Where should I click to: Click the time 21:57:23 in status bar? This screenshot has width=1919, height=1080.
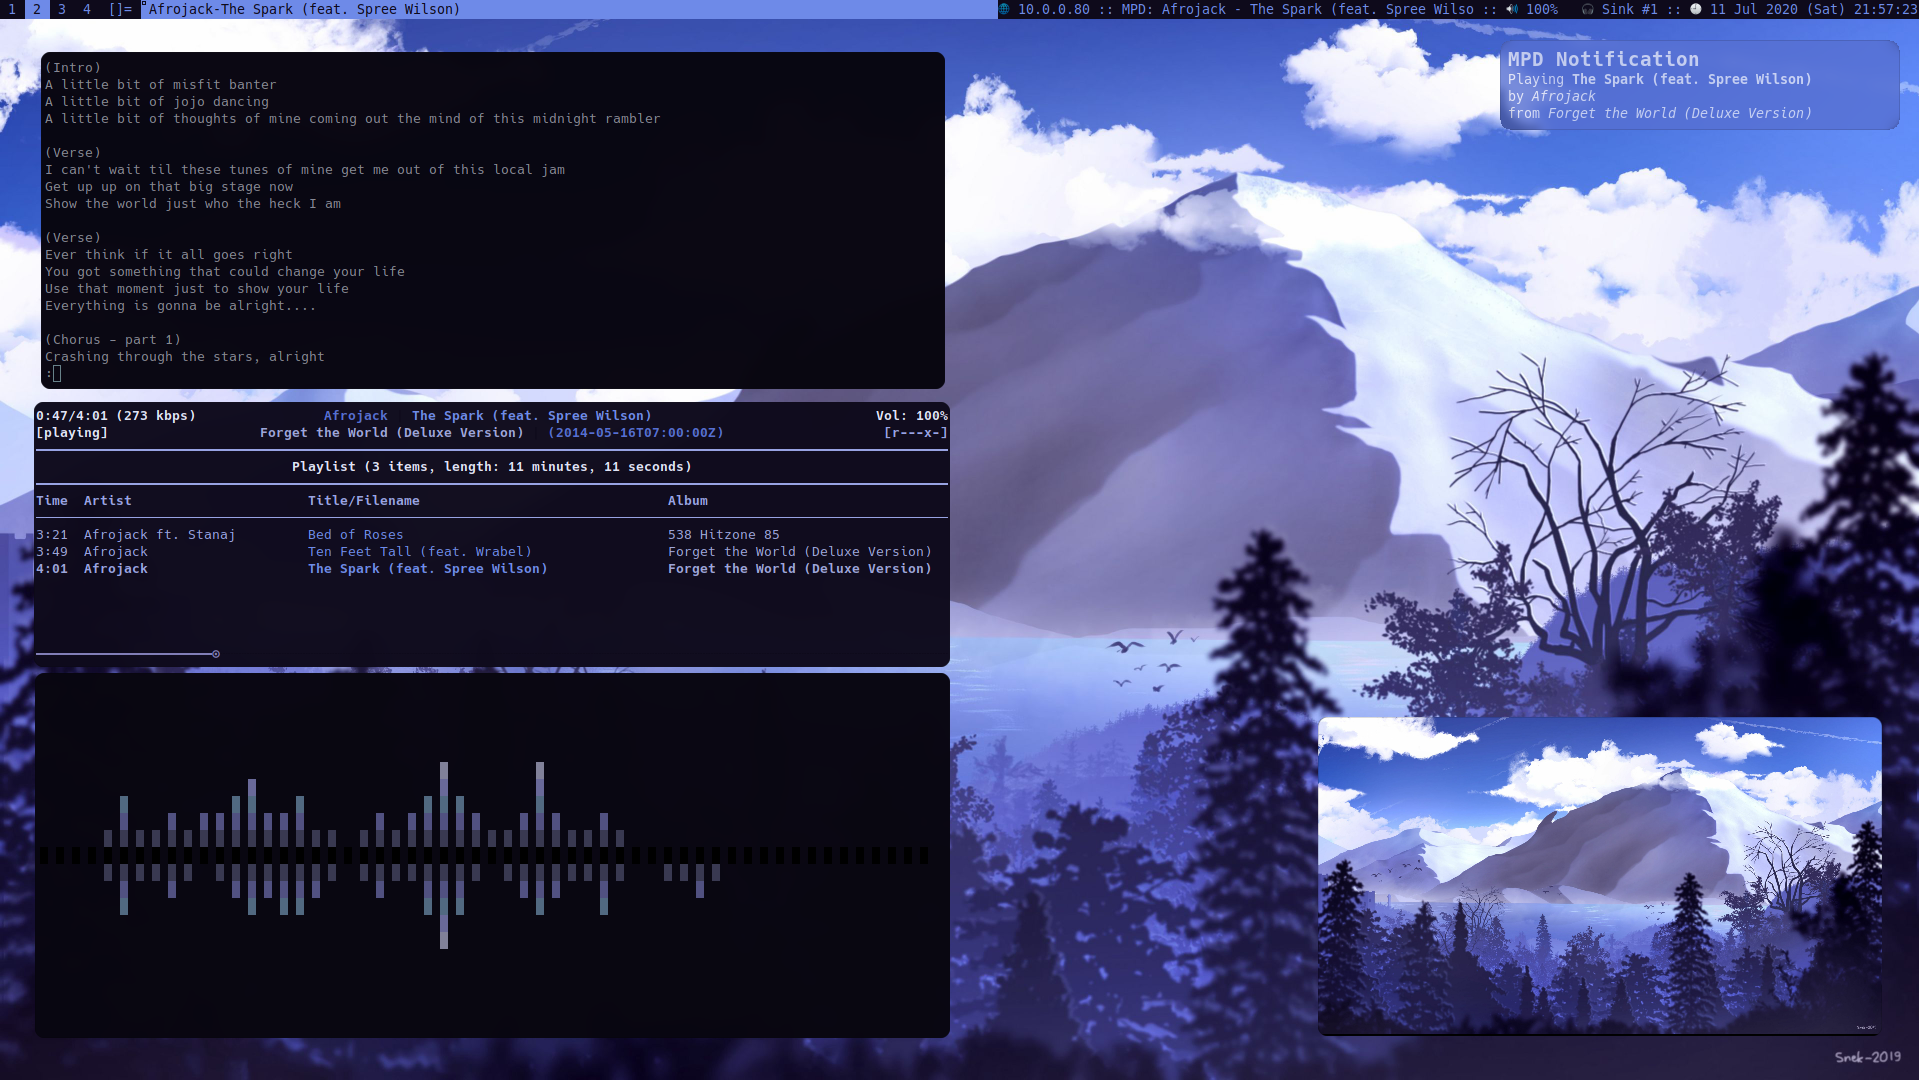[1885, 9]
